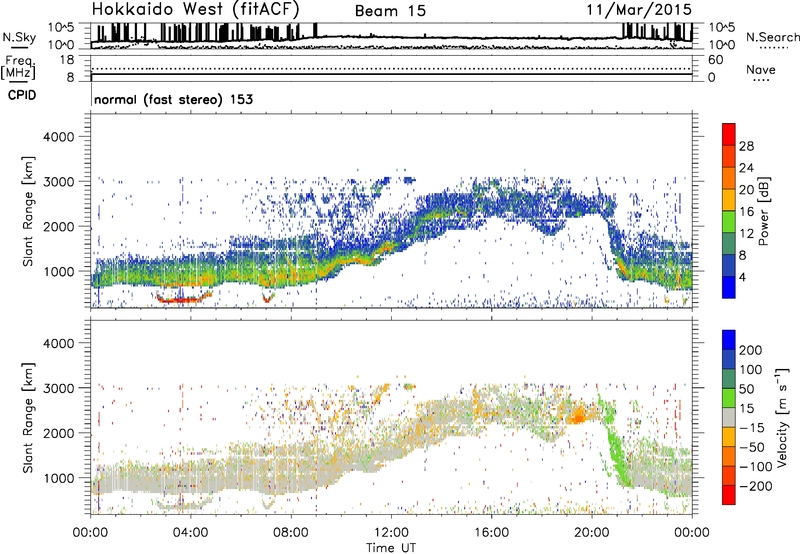Click the '12:00' time axis tick
The width and height of the screenshot is (800, 554).
pyautogui.click(x=391, y=533)
